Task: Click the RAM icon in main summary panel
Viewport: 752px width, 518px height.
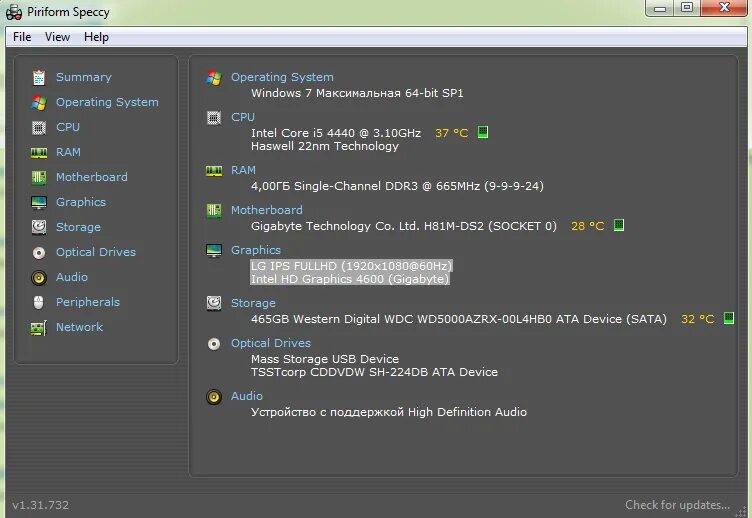Action: 214,171
